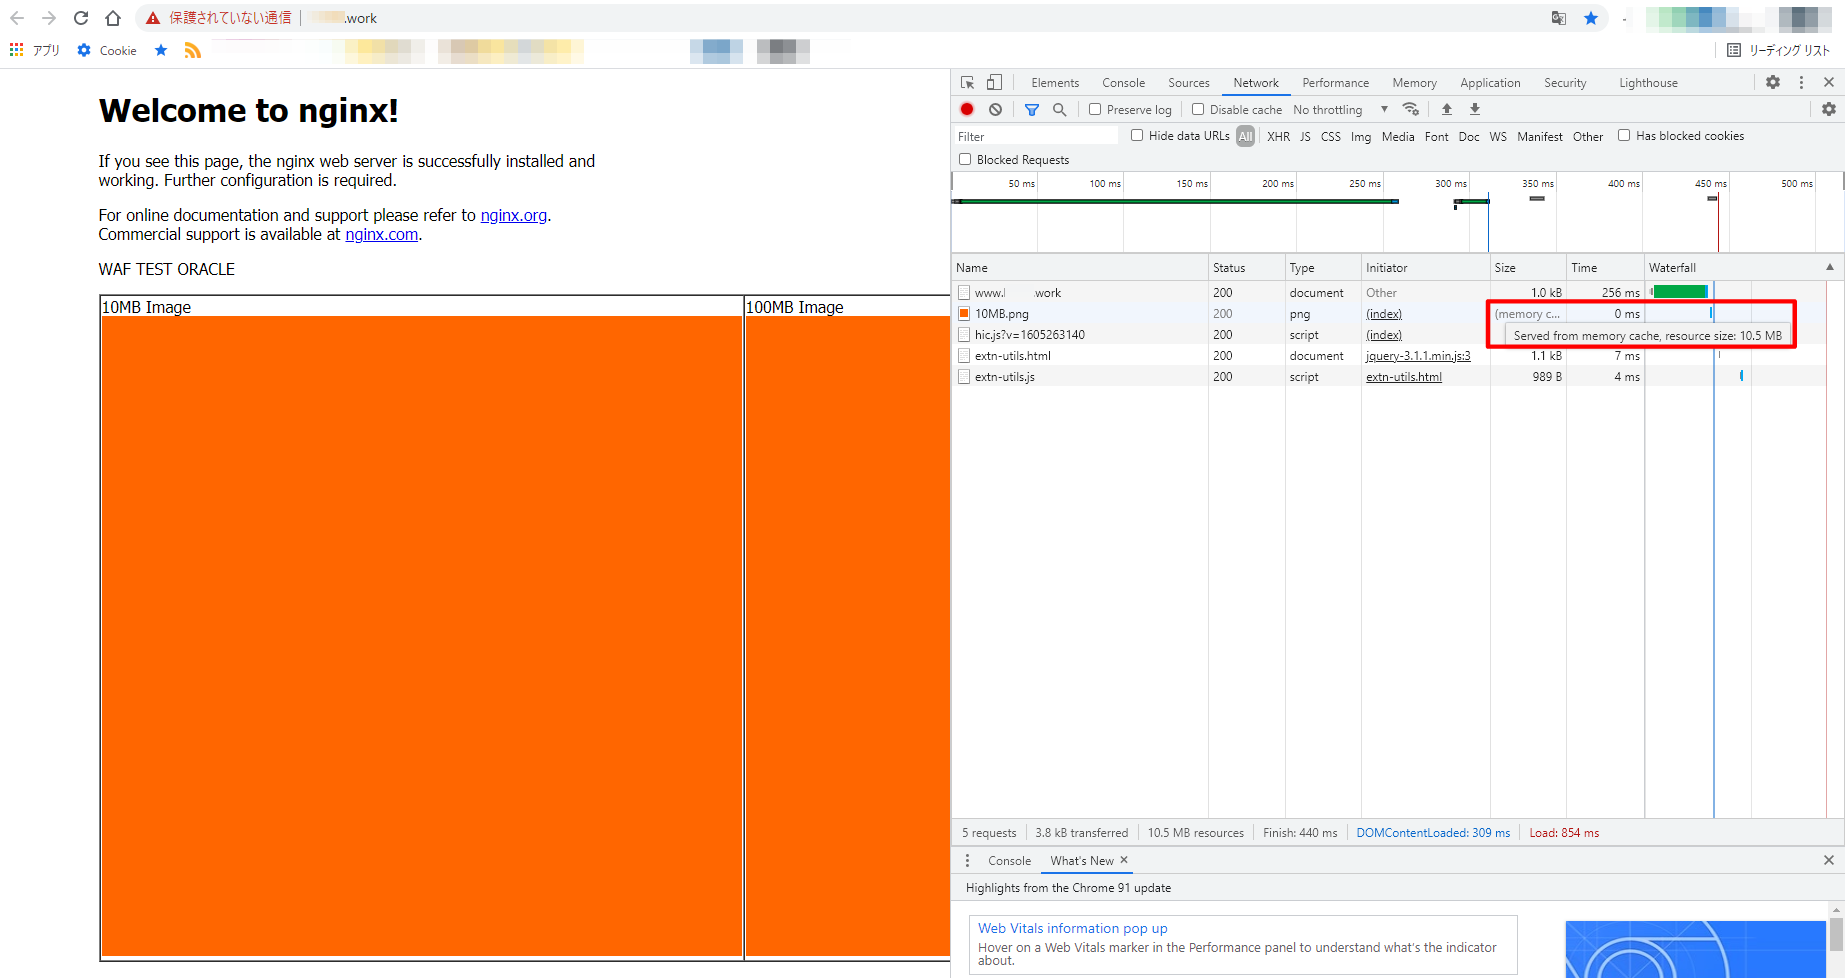
Task: Close the What's New tab
Action: coord(1124,860)
